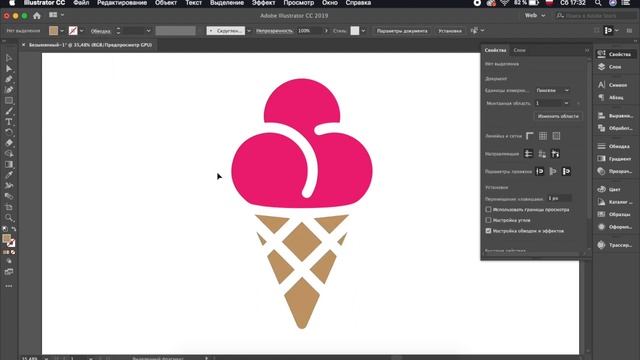Open the fill color dropdown arrow
640x360 pixels.
[62, 31]
